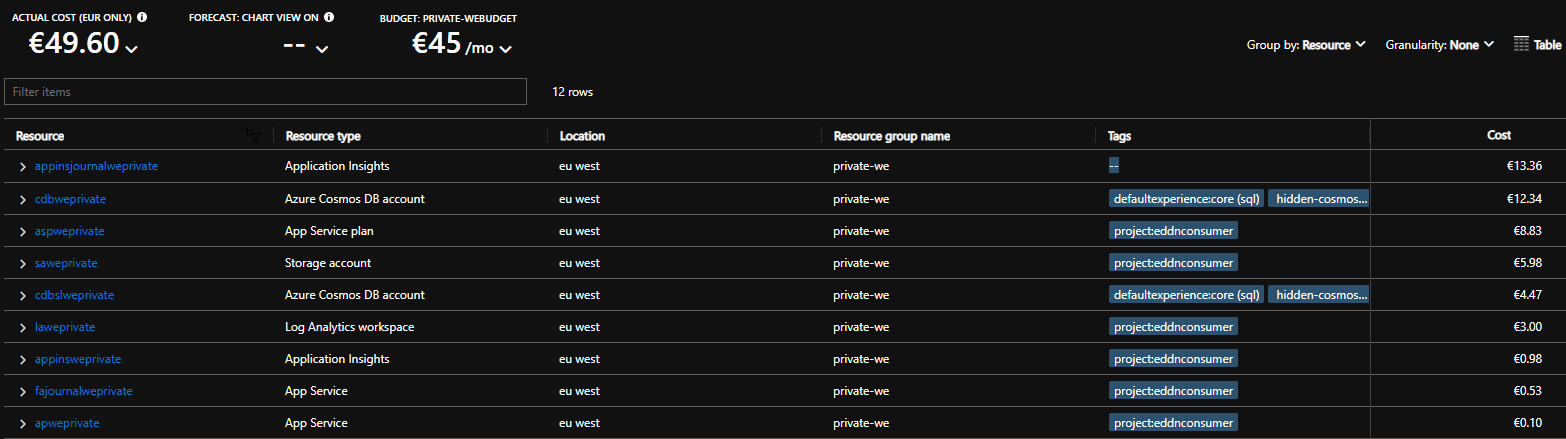This screenshot has height=439, width=1566.
Task: Change the Granularity None dropdown
Action: pyautogui.click(x=1440, y=45)
